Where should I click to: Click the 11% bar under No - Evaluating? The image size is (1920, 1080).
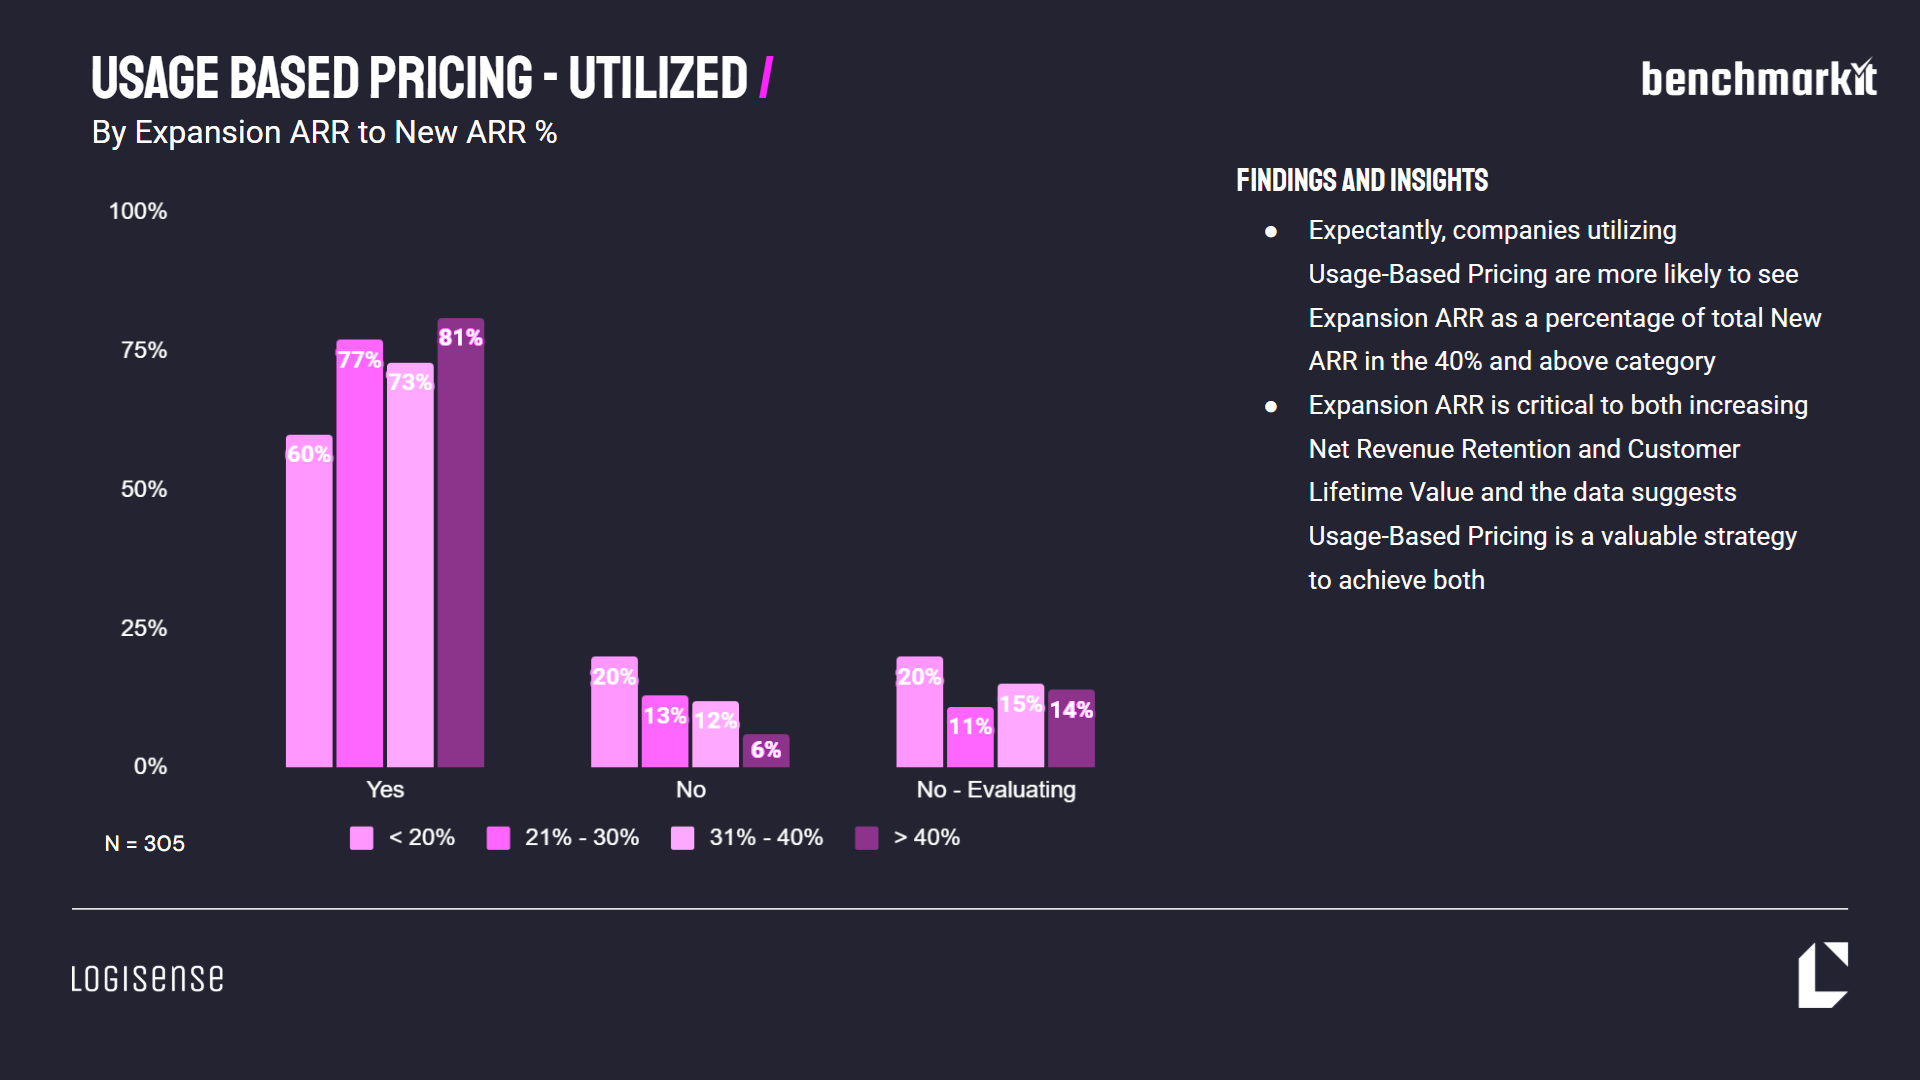tap(970, 738)
